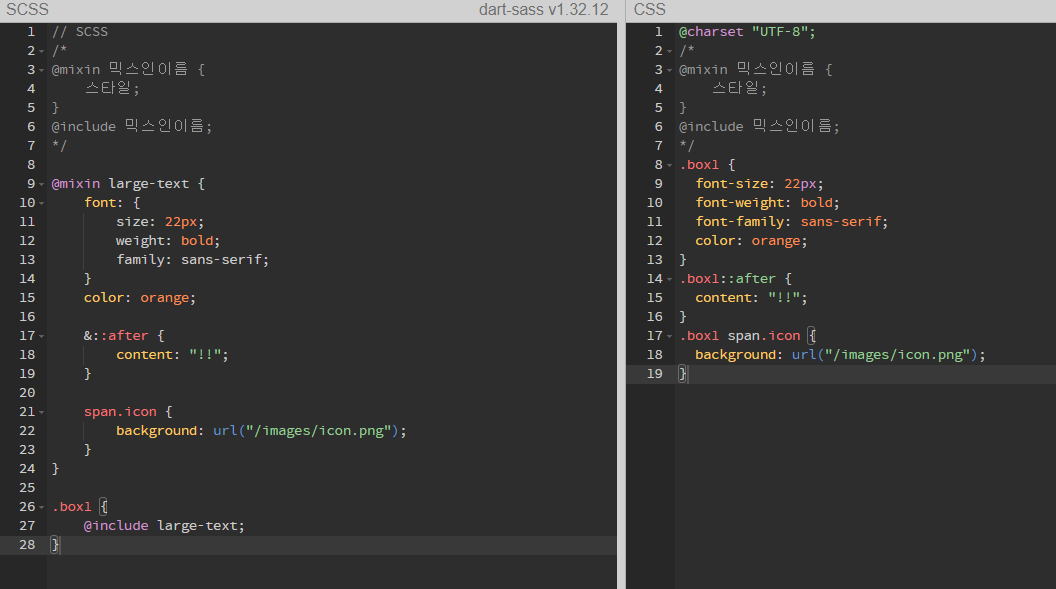
Task: Click 'color: orange;' in the SCSS editor
Action: 139,298
